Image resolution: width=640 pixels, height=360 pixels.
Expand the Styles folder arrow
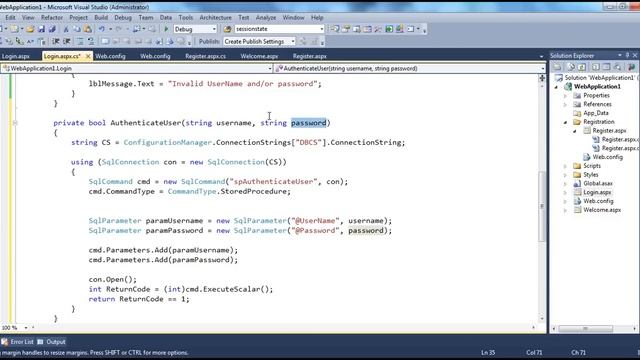[565, 175]
